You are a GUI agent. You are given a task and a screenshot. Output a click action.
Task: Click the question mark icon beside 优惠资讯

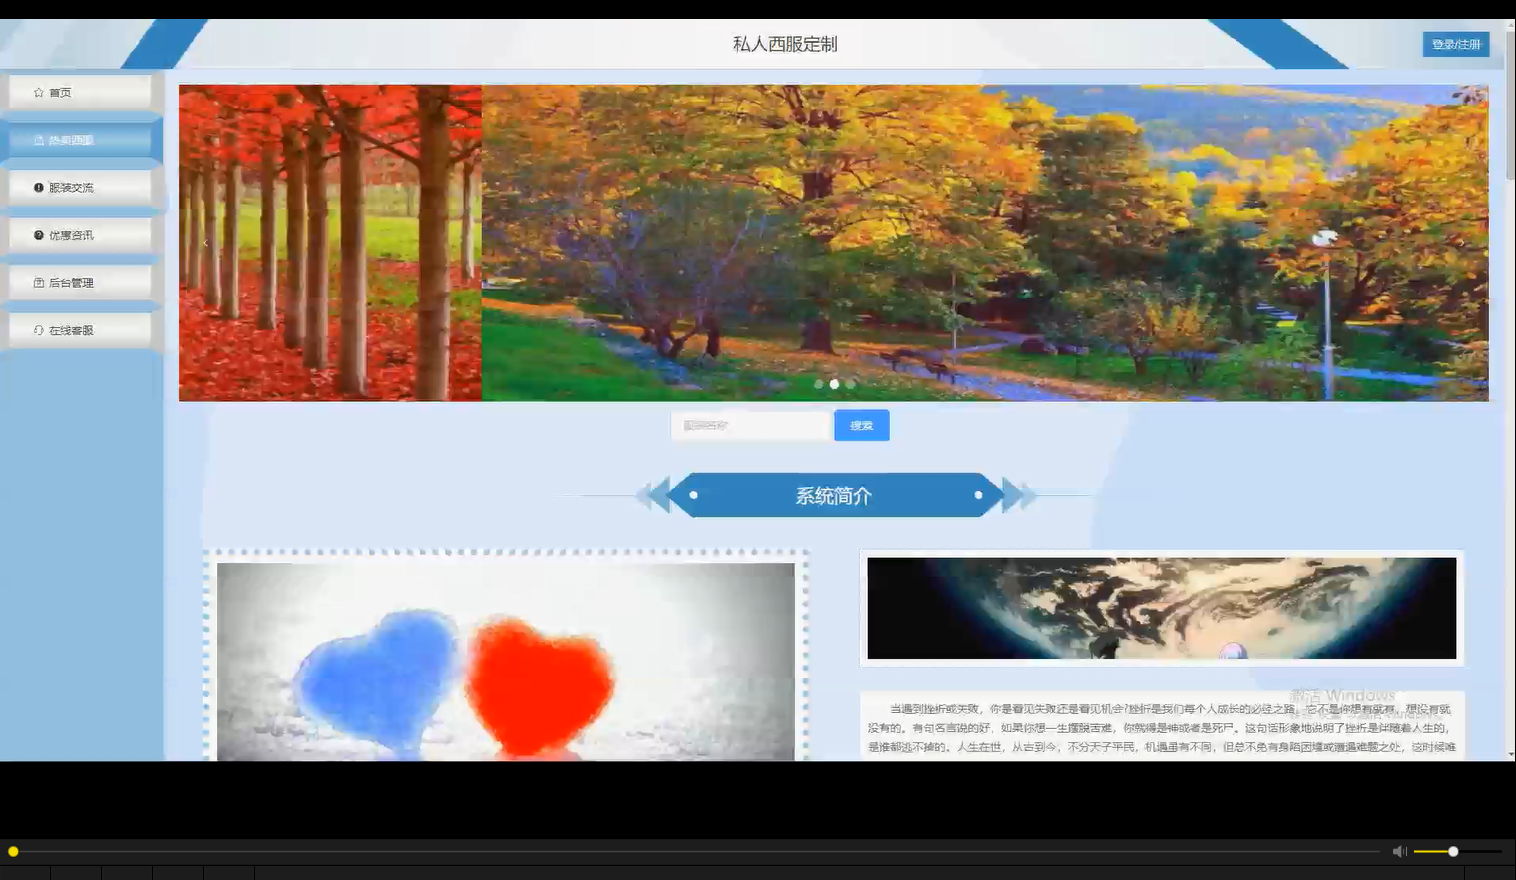point(38,236)
